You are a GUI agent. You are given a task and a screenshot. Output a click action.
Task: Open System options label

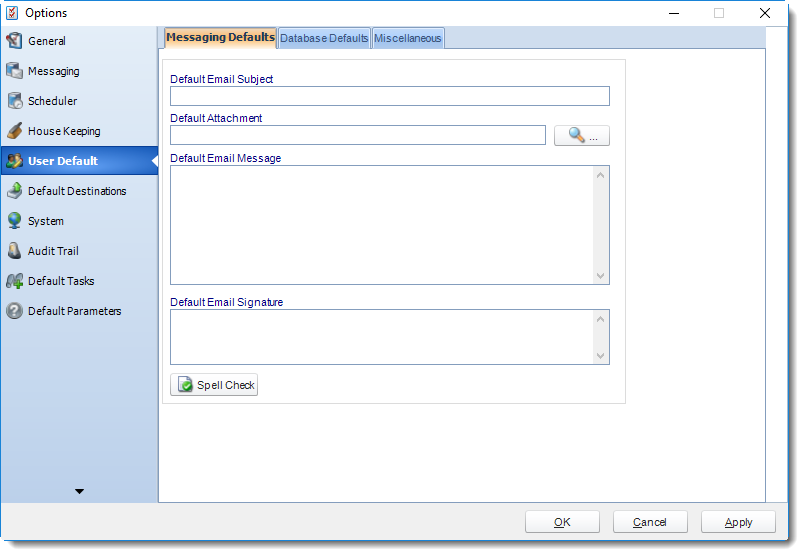pyautogui.click(x=46, y=221)
